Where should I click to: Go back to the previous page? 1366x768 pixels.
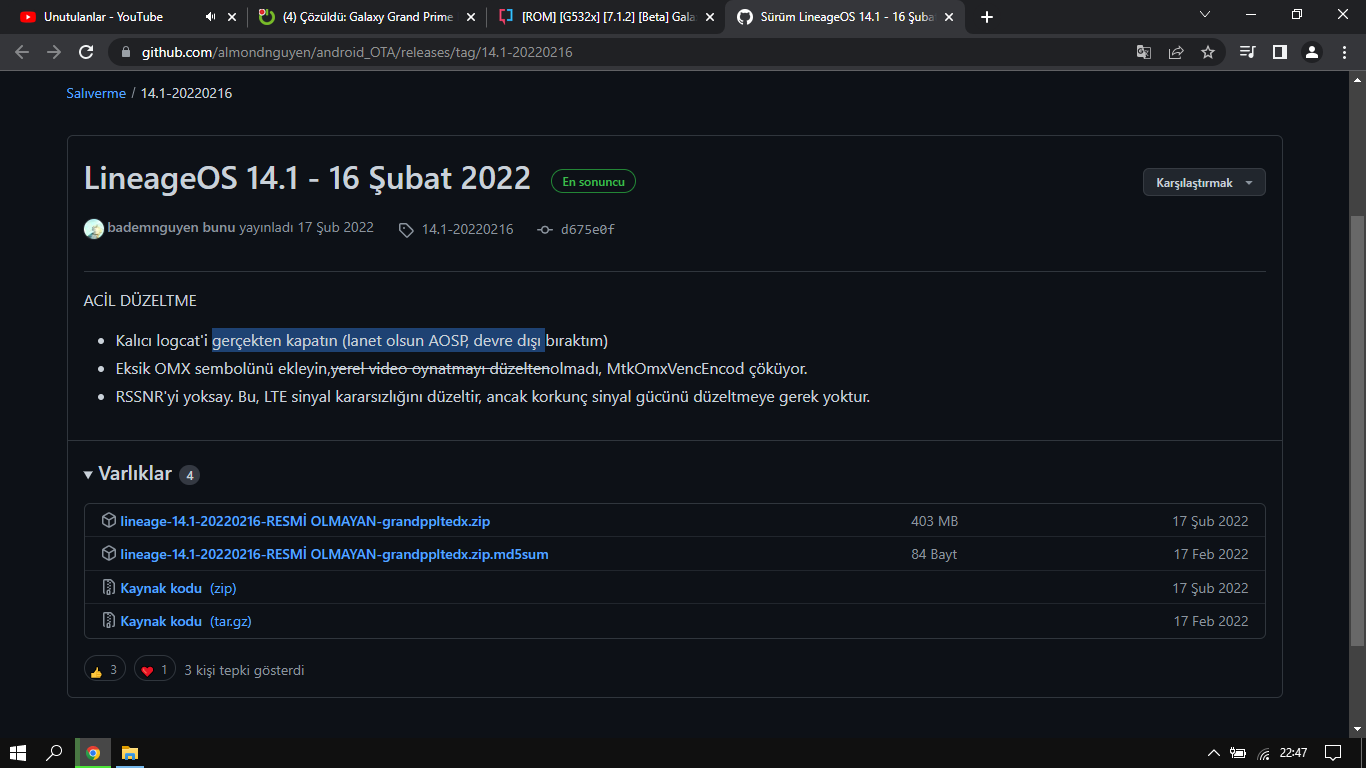click(x=22, y=52)
